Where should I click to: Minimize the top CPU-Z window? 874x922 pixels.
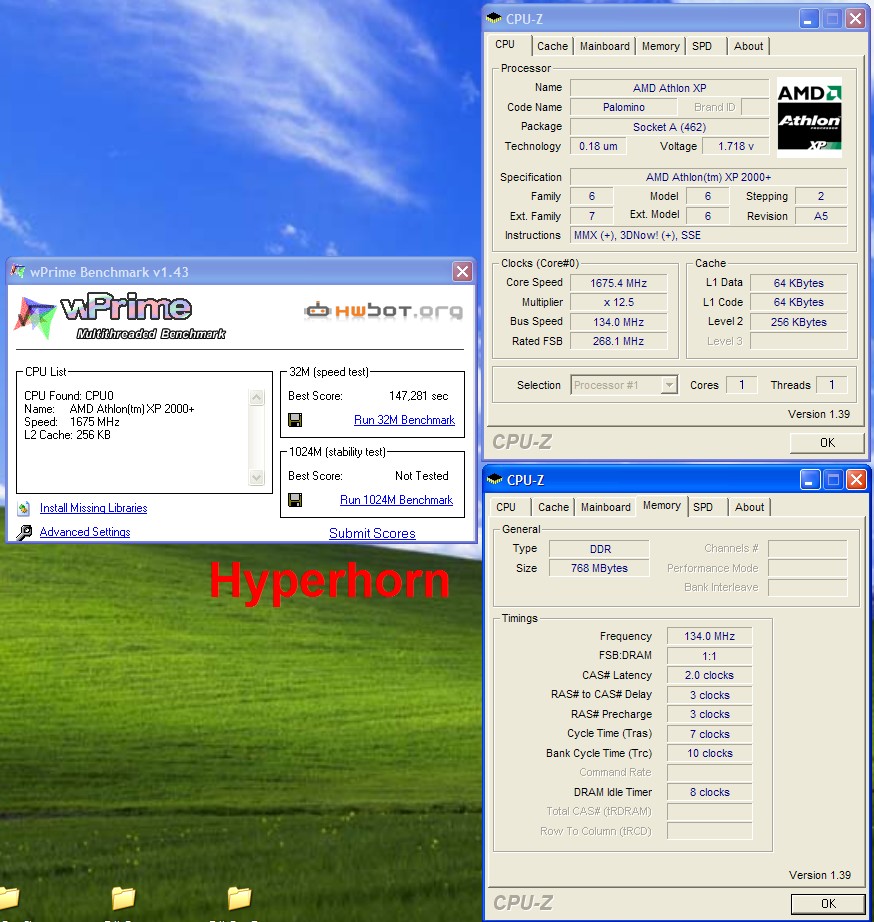pos(809,19)
